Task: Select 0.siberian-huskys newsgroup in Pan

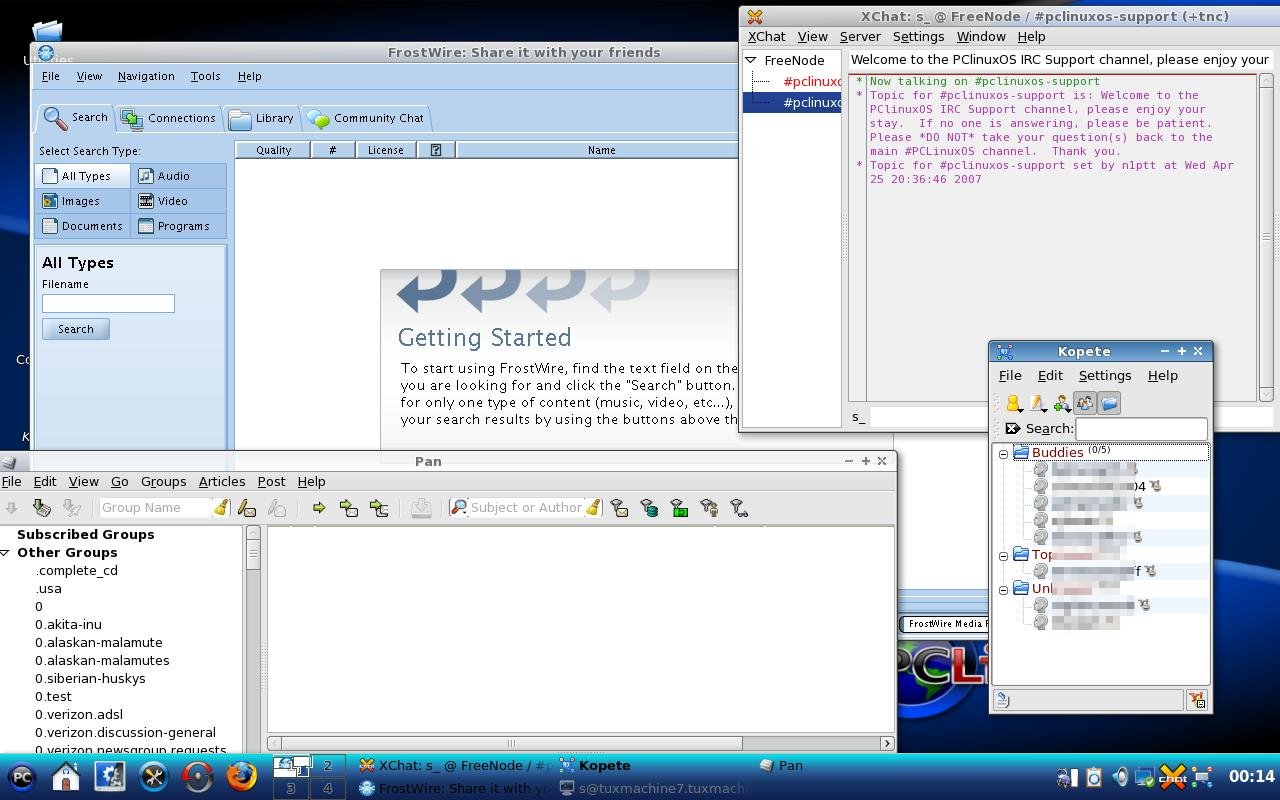Action: coord(90,678)
